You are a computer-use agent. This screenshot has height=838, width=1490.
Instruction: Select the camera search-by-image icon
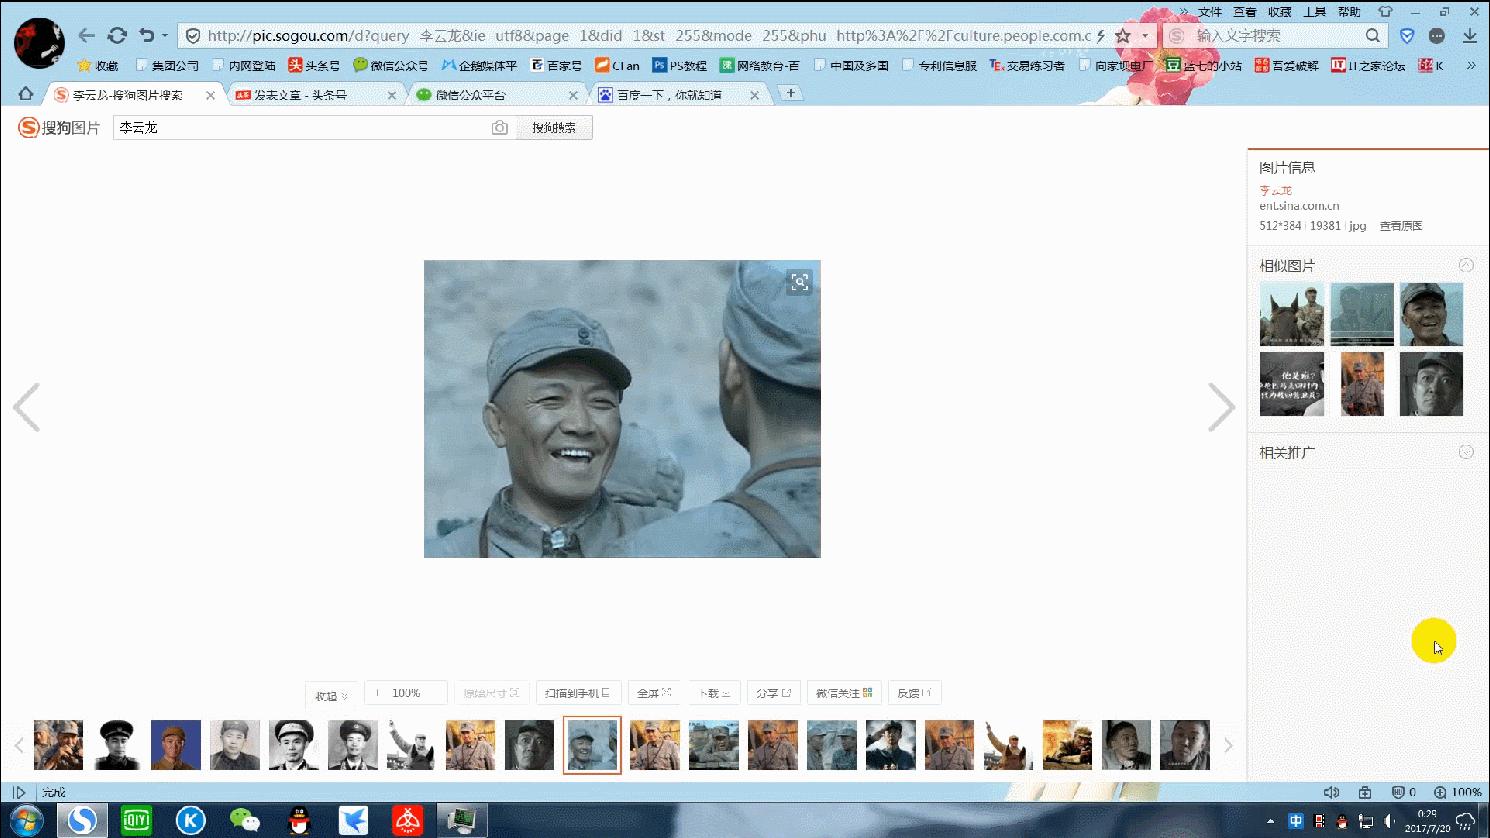coord(499,127)
